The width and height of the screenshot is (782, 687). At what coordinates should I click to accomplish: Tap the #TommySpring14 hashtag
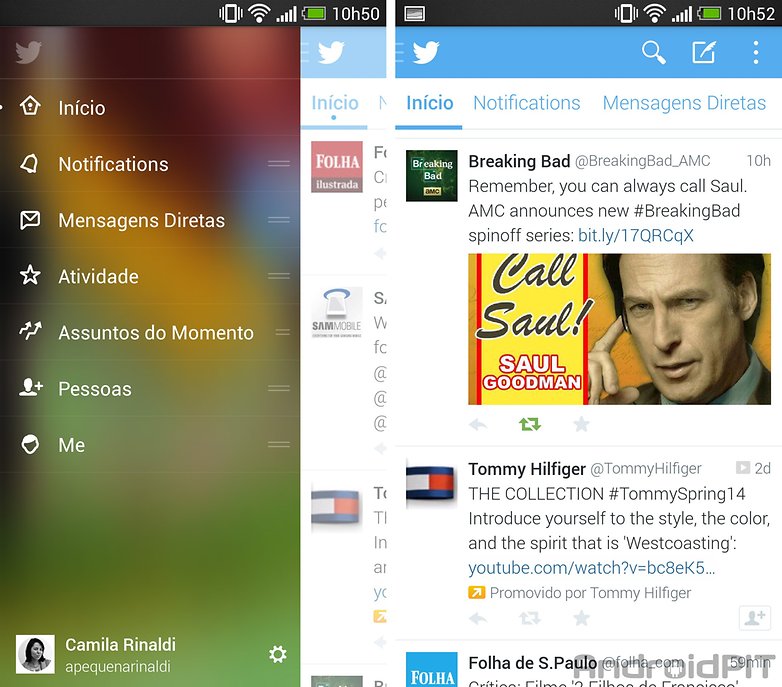coord(677,494)
